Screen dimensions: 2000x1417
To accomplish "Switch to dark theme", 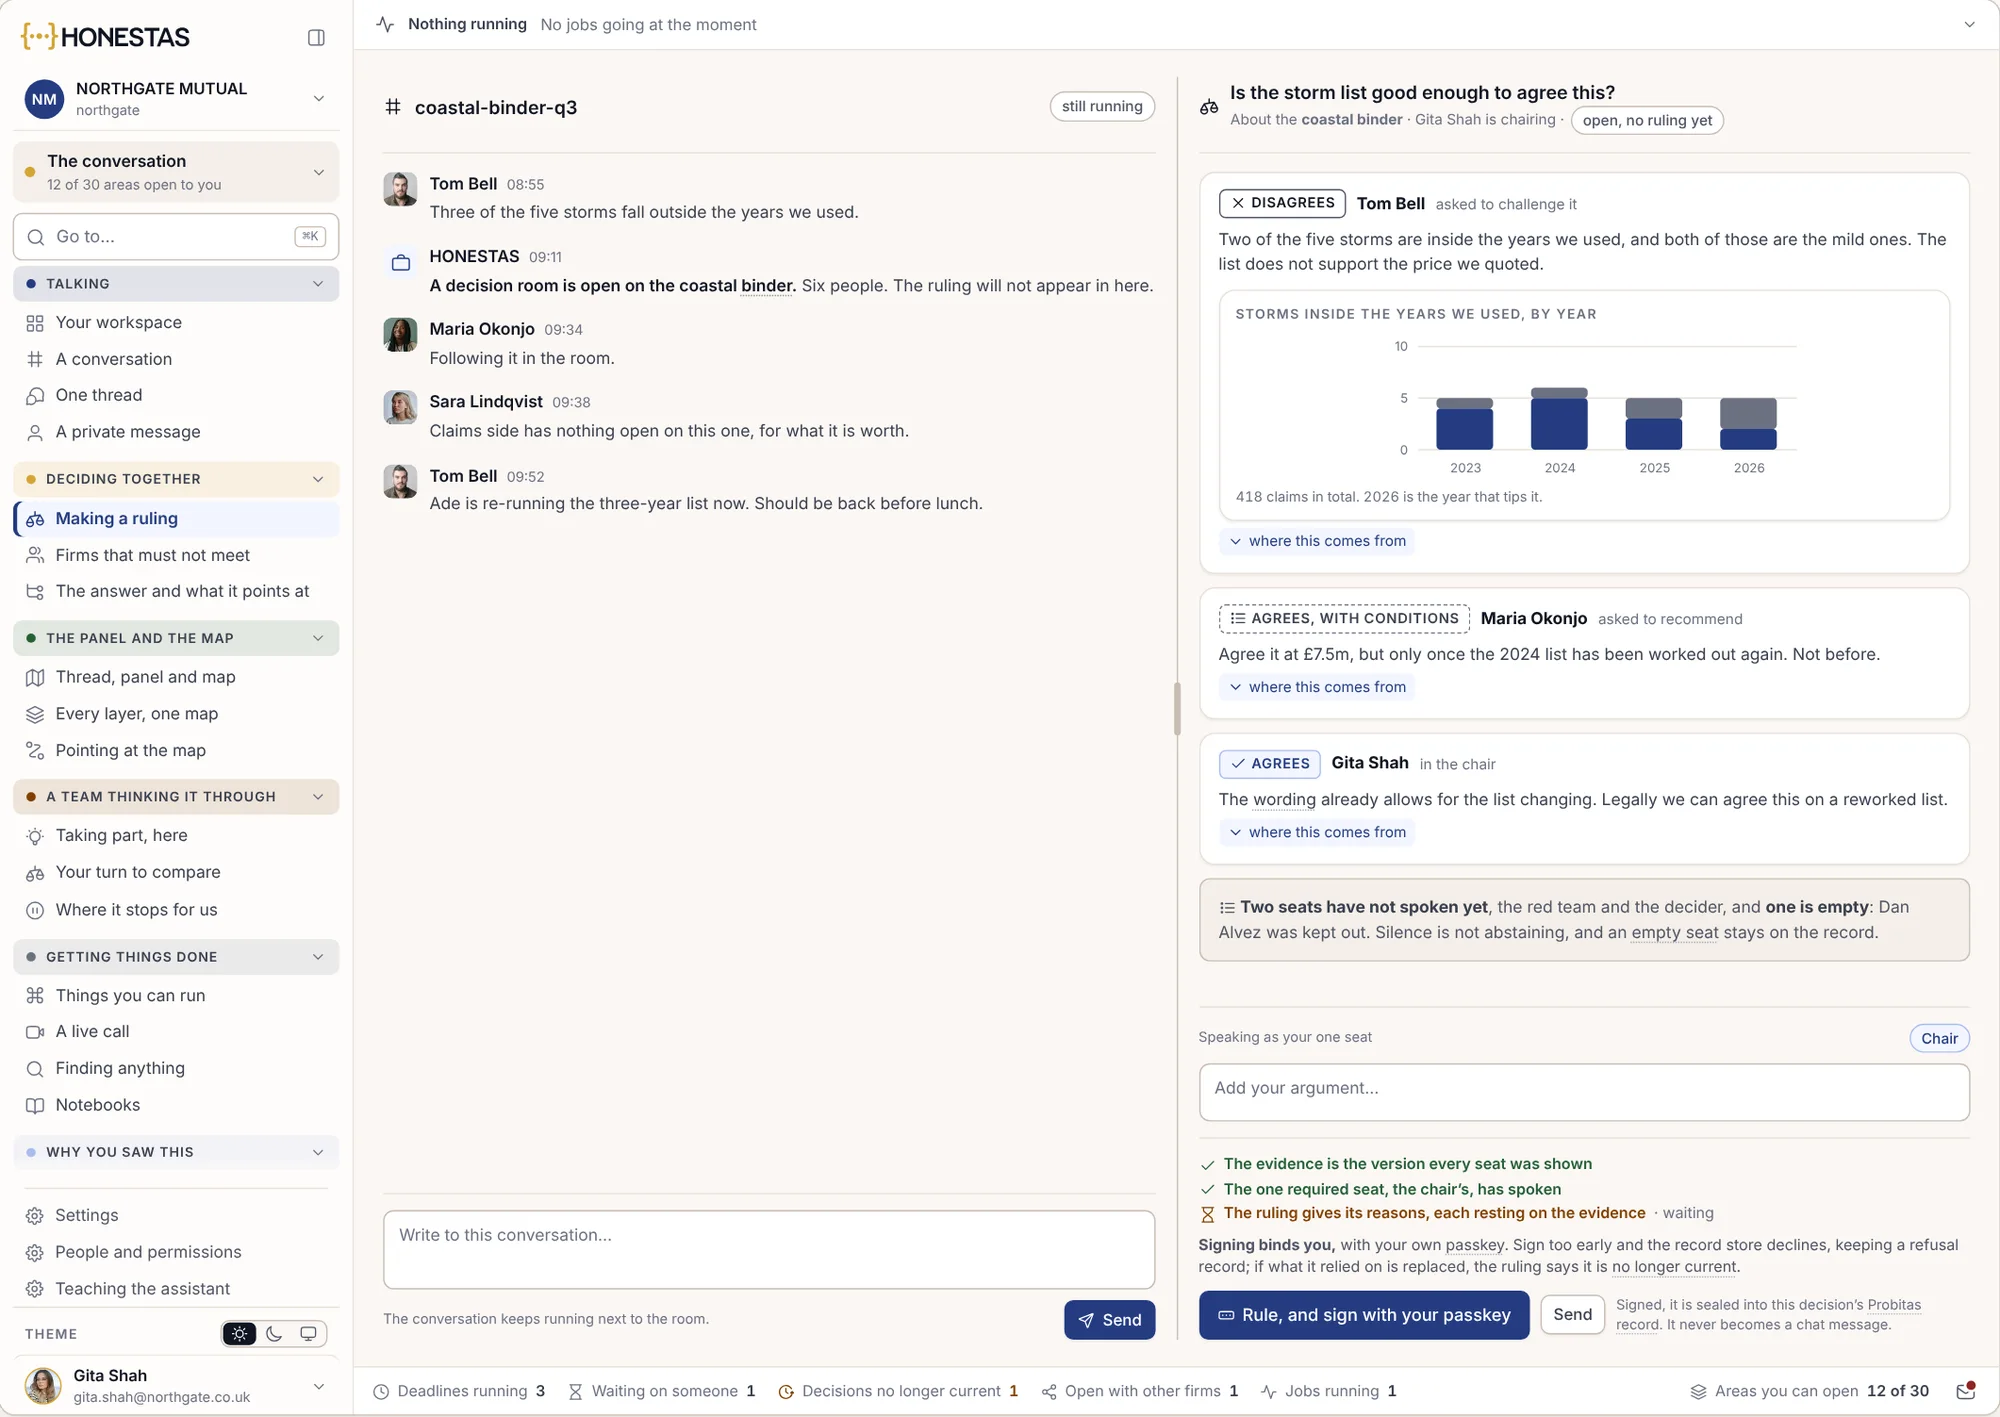I will (274, 1334).
